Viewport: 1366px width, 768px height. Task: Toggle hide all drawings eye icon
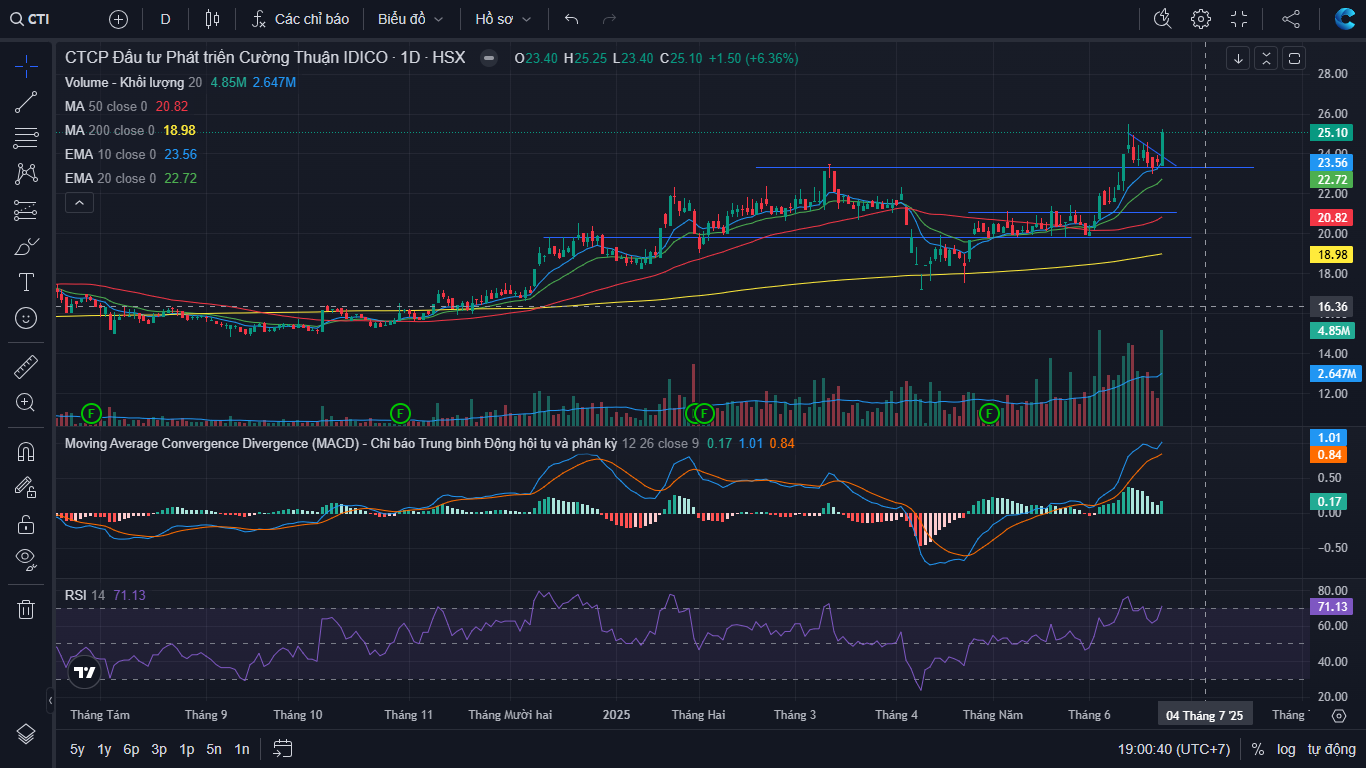pos(26,558)
